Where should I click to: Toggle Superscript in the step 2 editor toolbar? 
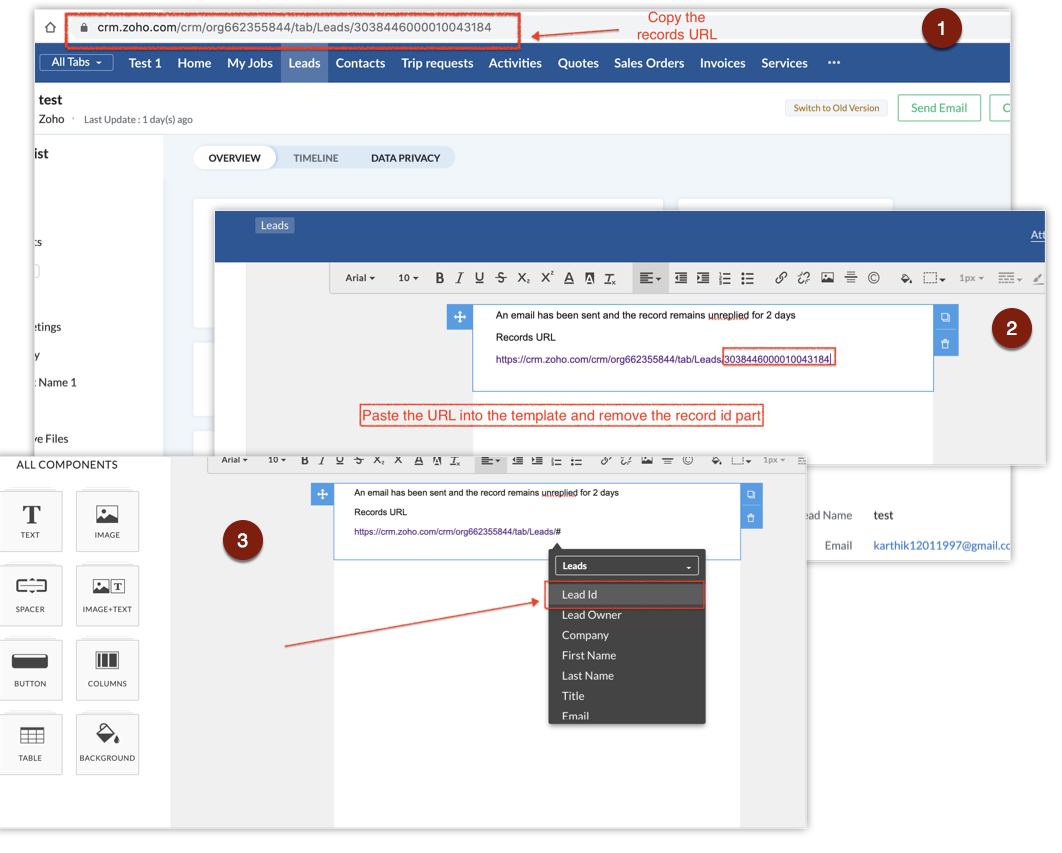[x=547, y=277]
